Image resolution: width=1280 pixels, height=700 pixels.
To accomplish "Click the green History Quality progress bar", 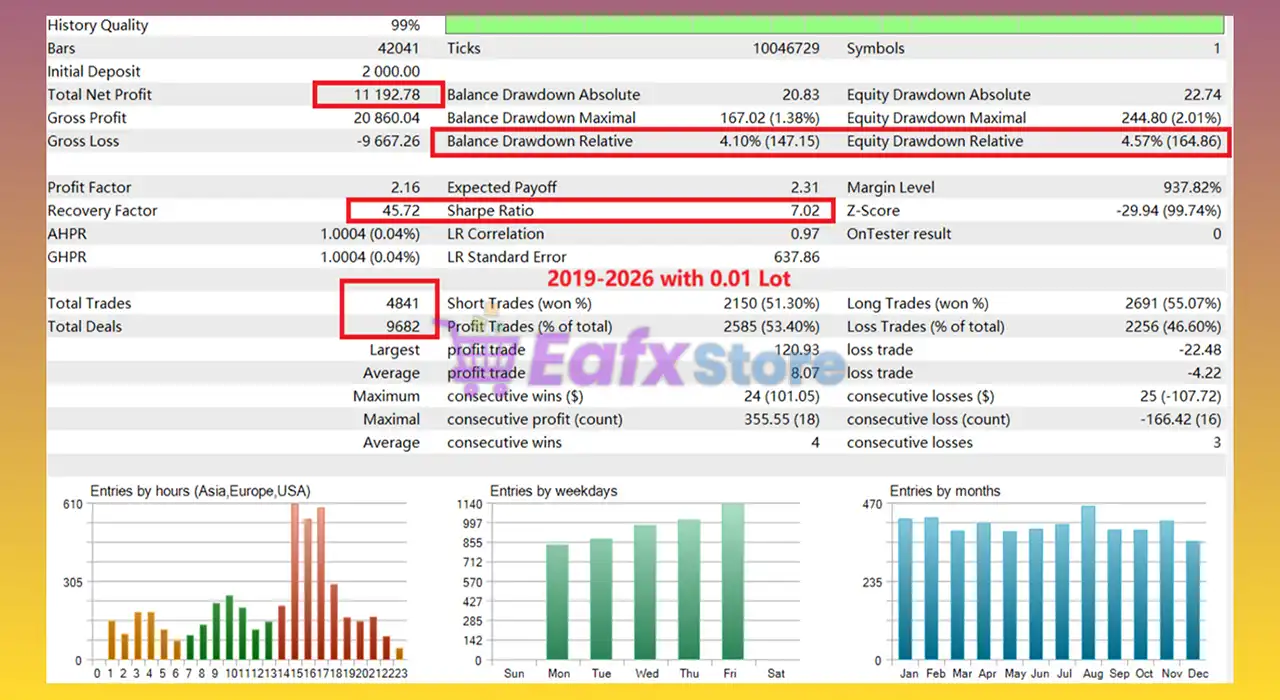I will click(834, 25).
